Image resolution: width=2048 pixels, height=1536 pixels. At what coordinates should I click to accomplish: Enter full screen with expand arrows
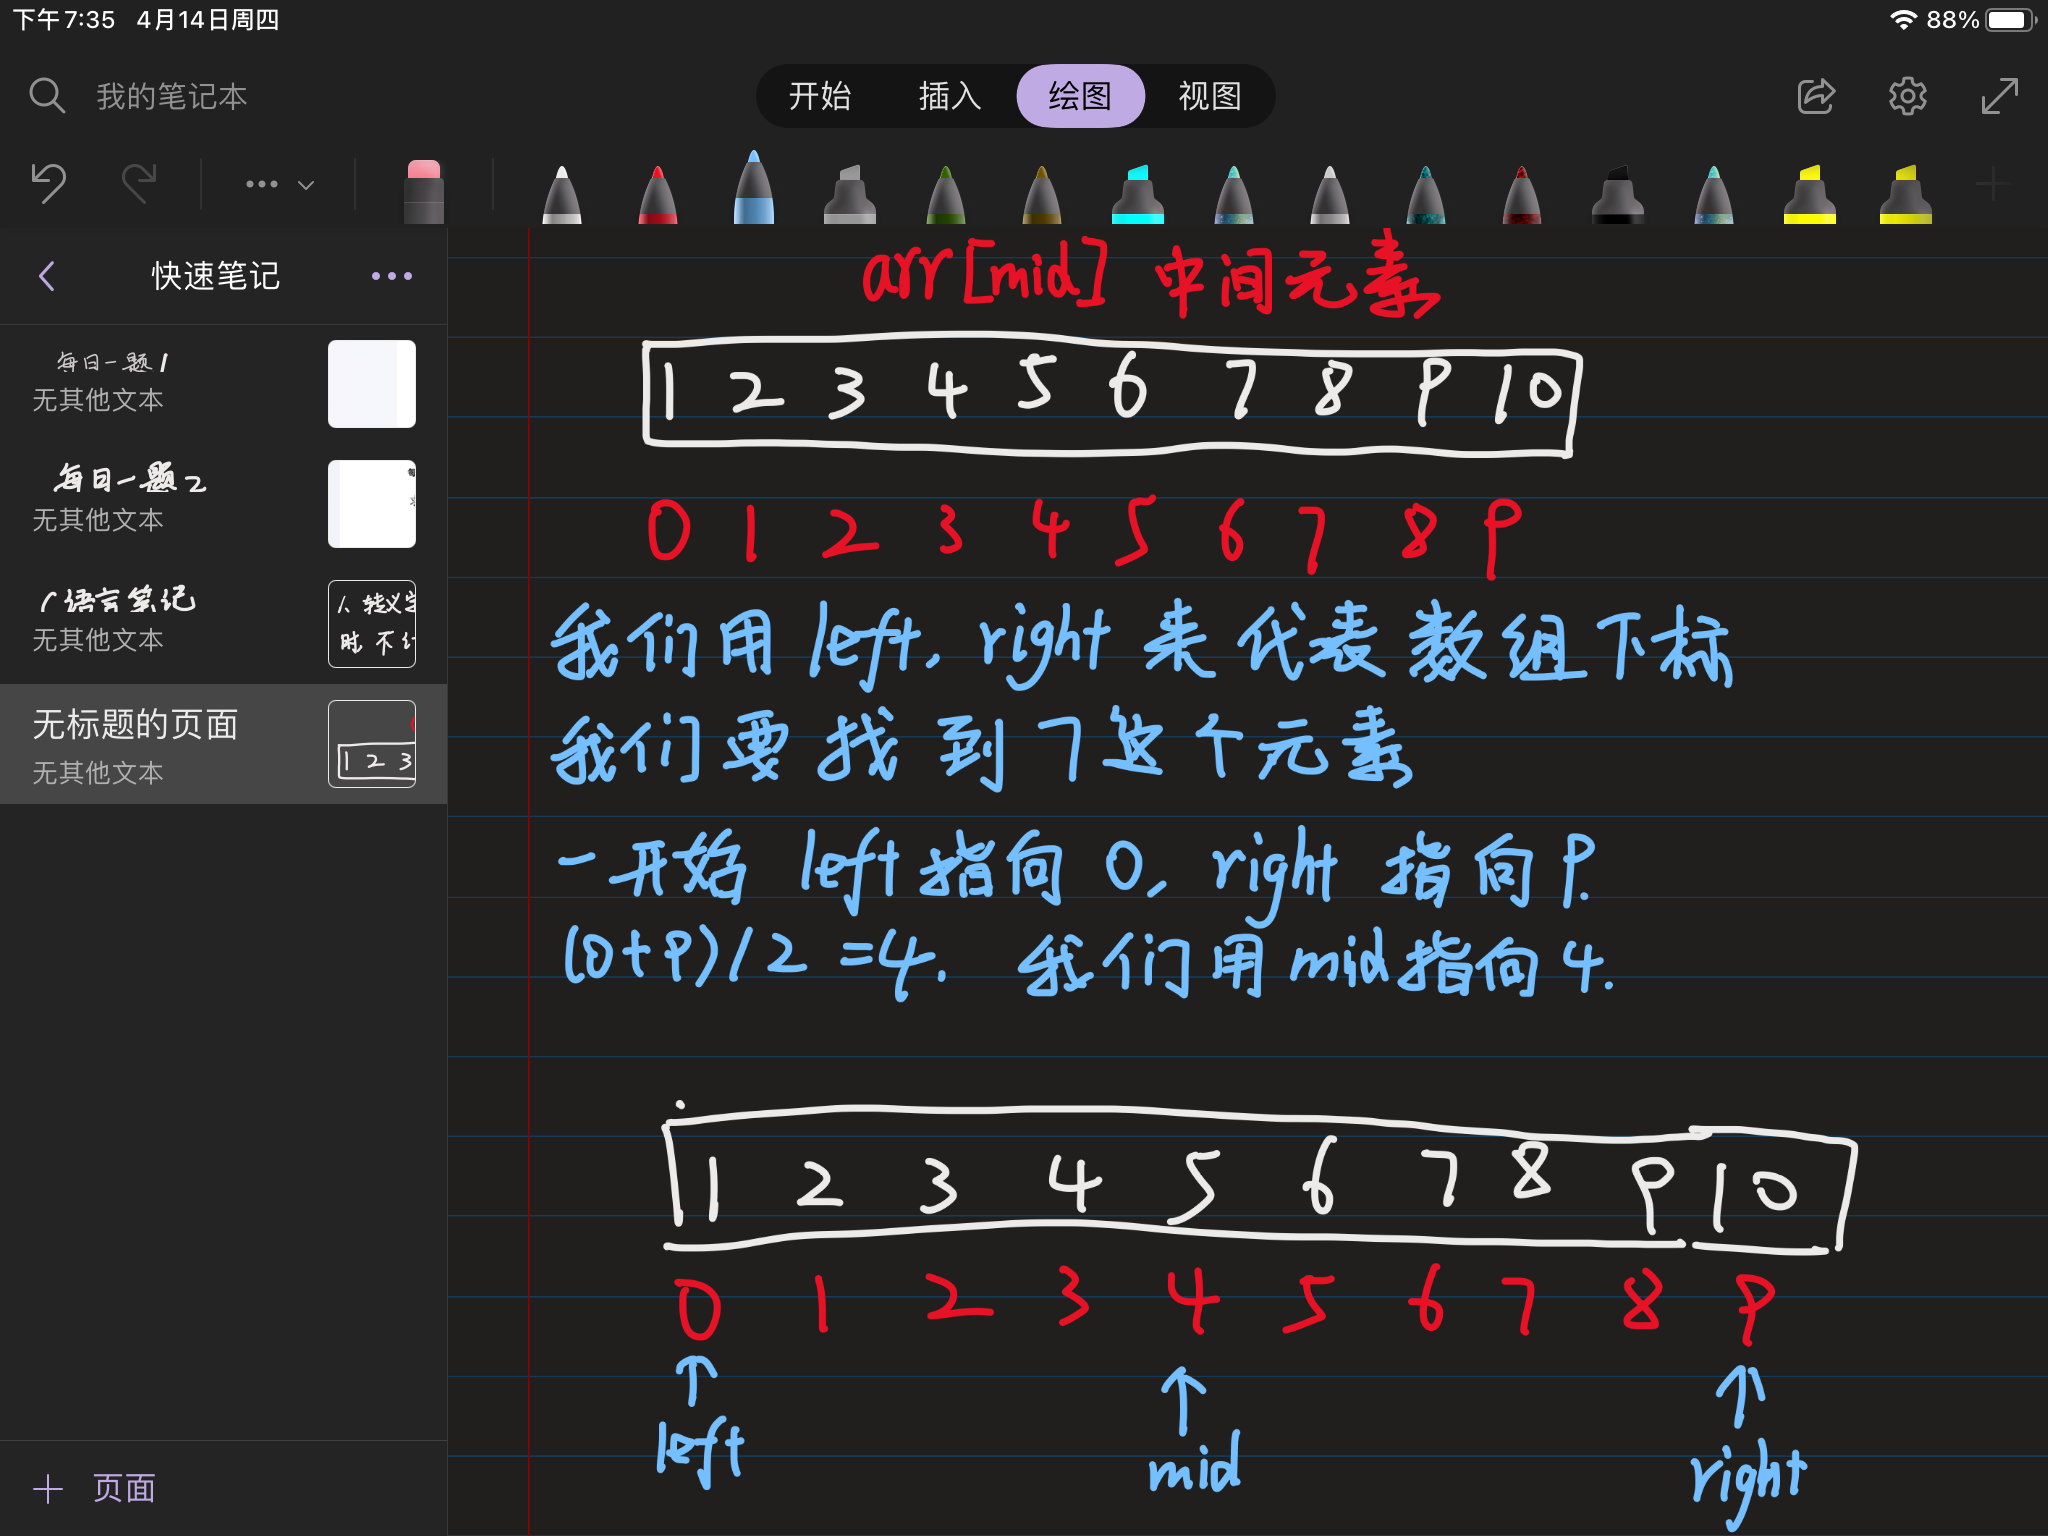pyautogui.click(x=1999, y=96)
